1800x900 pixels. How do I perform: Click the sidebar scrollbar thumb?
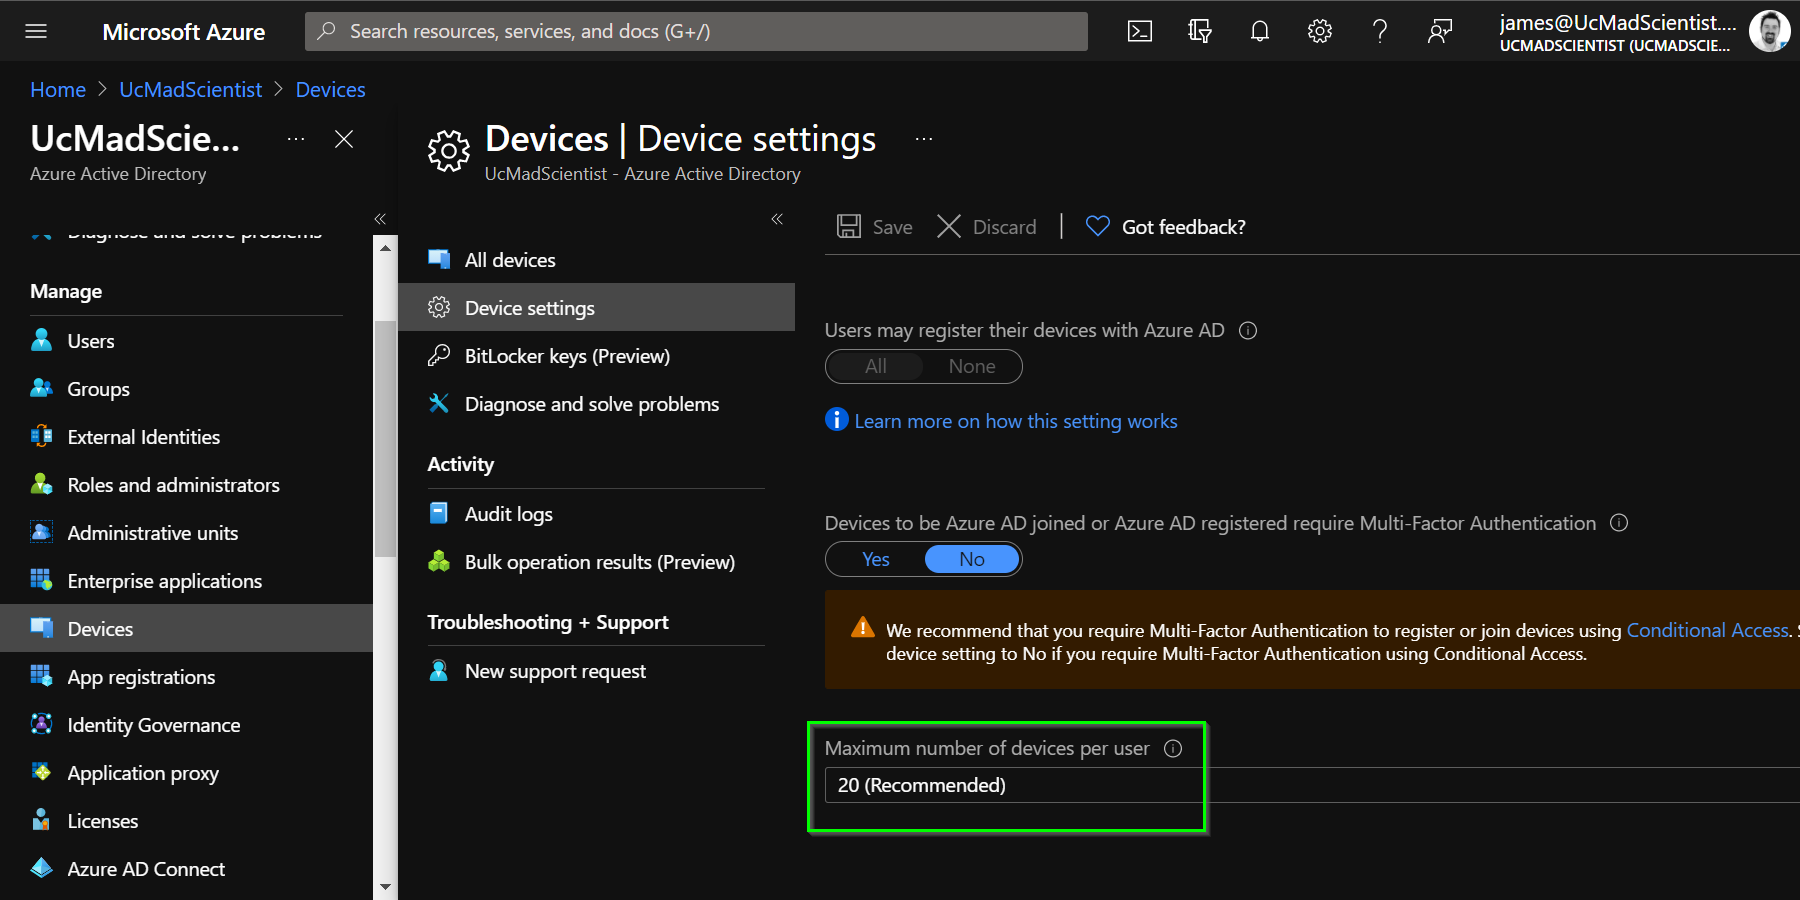(385, 438)
